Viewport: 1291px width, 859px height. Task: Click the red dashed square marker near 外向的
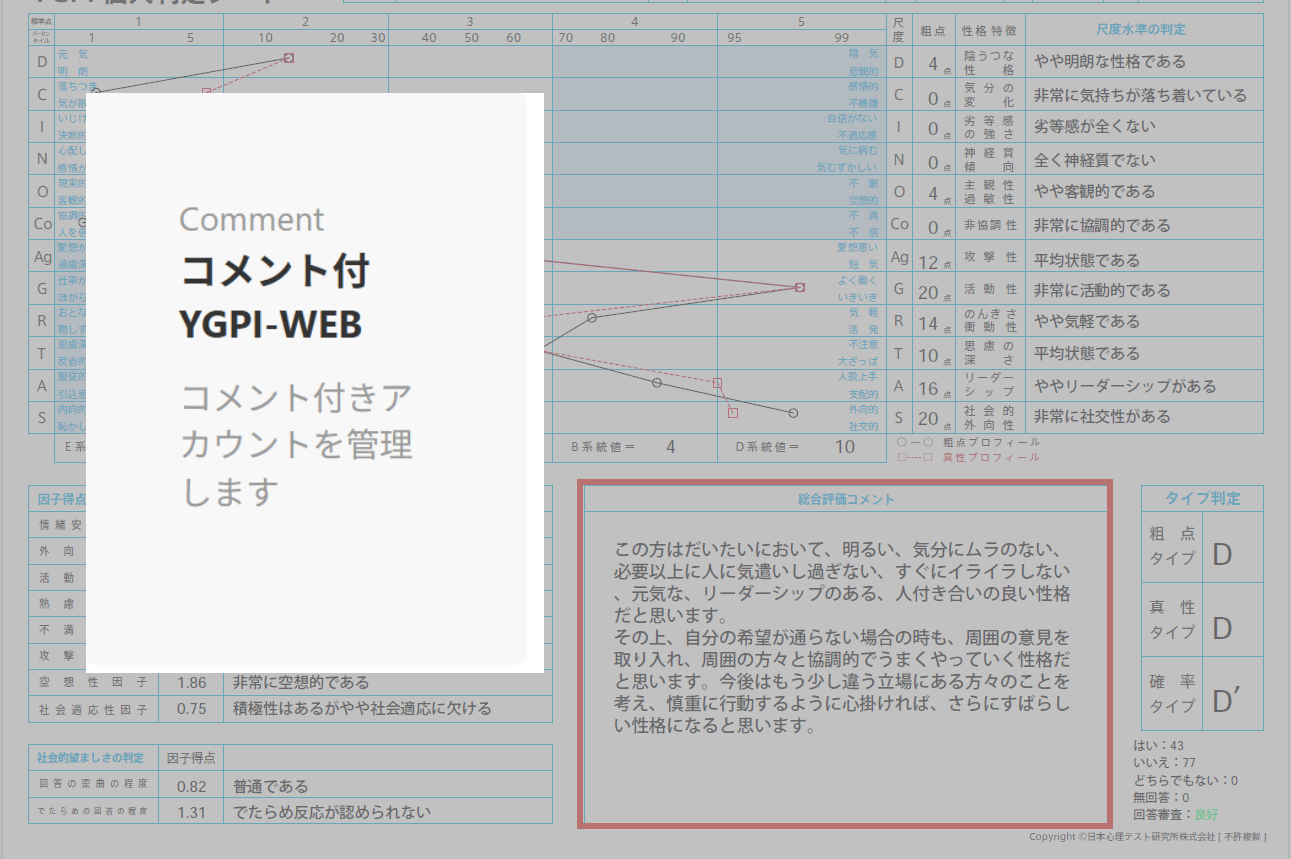[x=731, y=411]
